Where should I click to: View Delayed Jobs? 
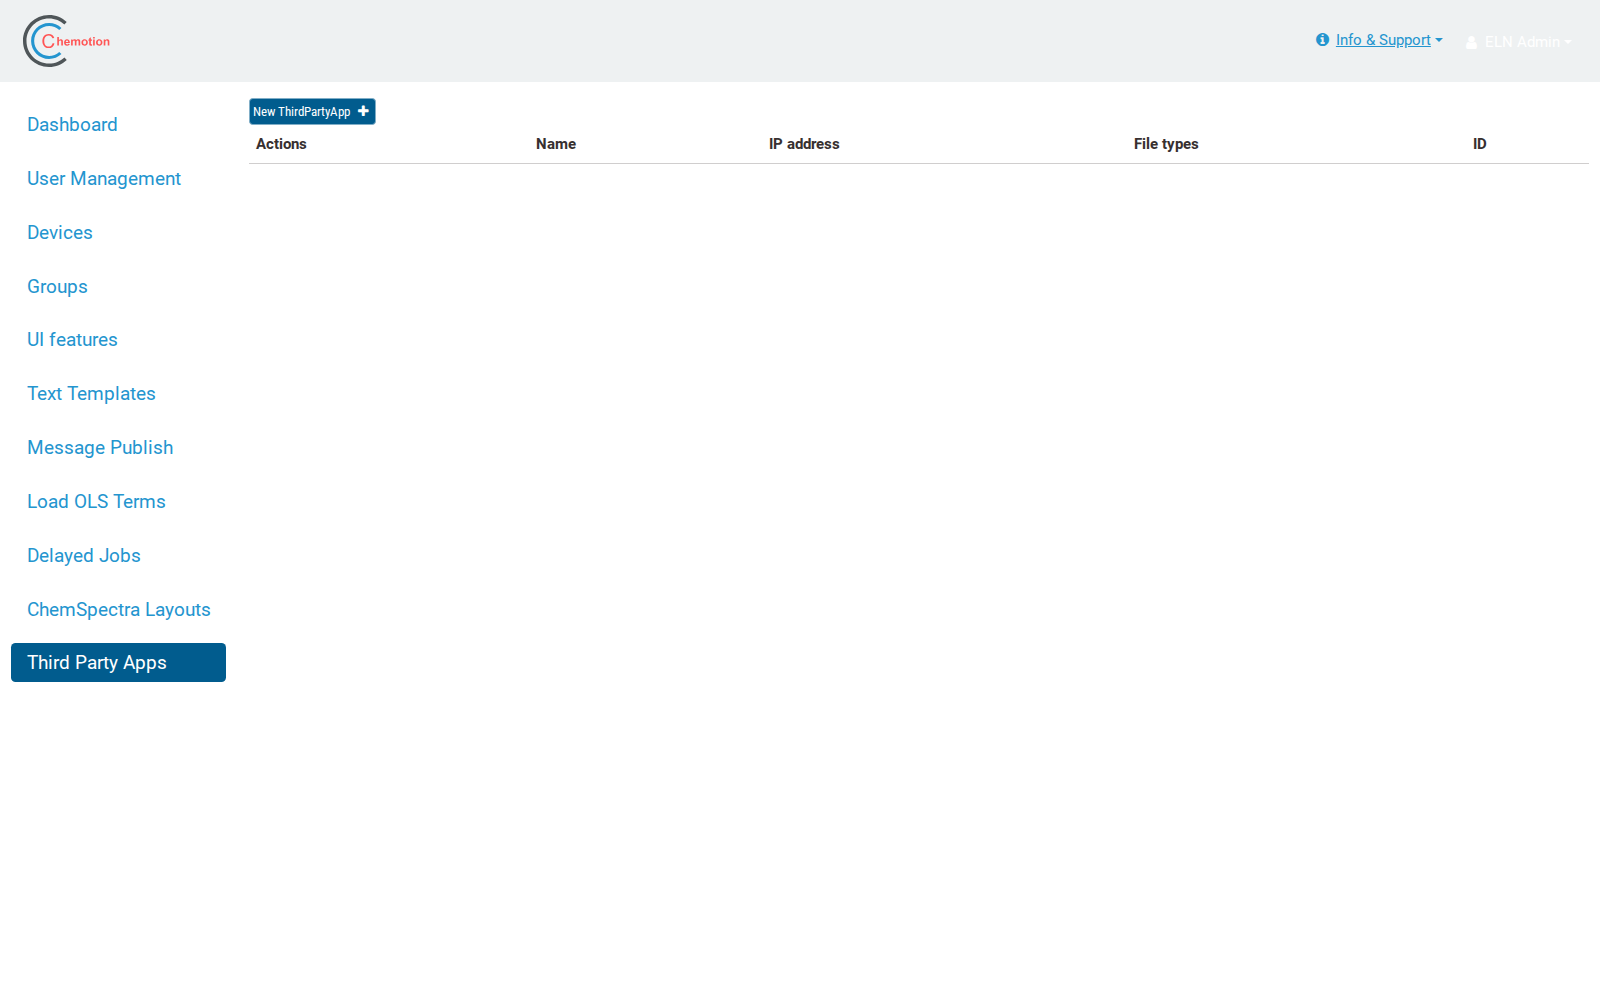point(84,556)
